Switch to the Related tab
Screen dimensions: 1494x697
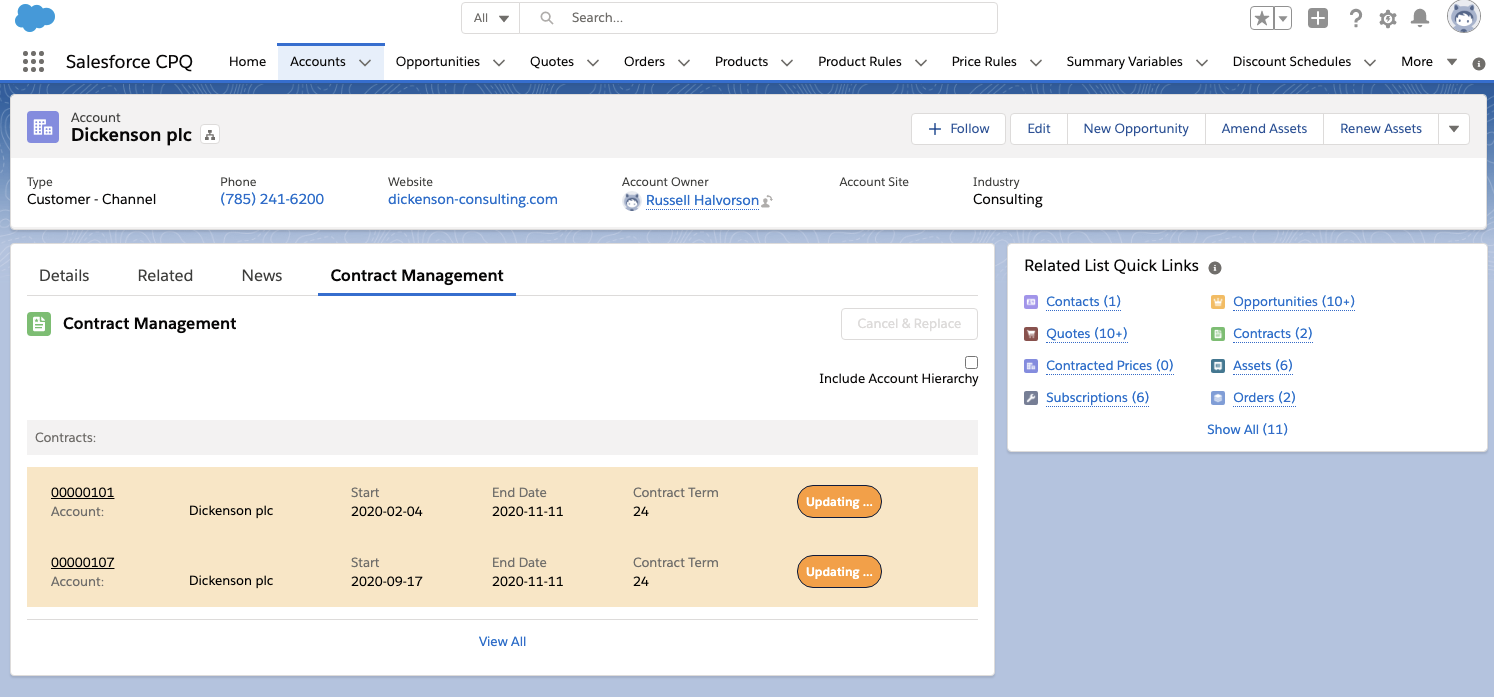(x=165, y=275)
